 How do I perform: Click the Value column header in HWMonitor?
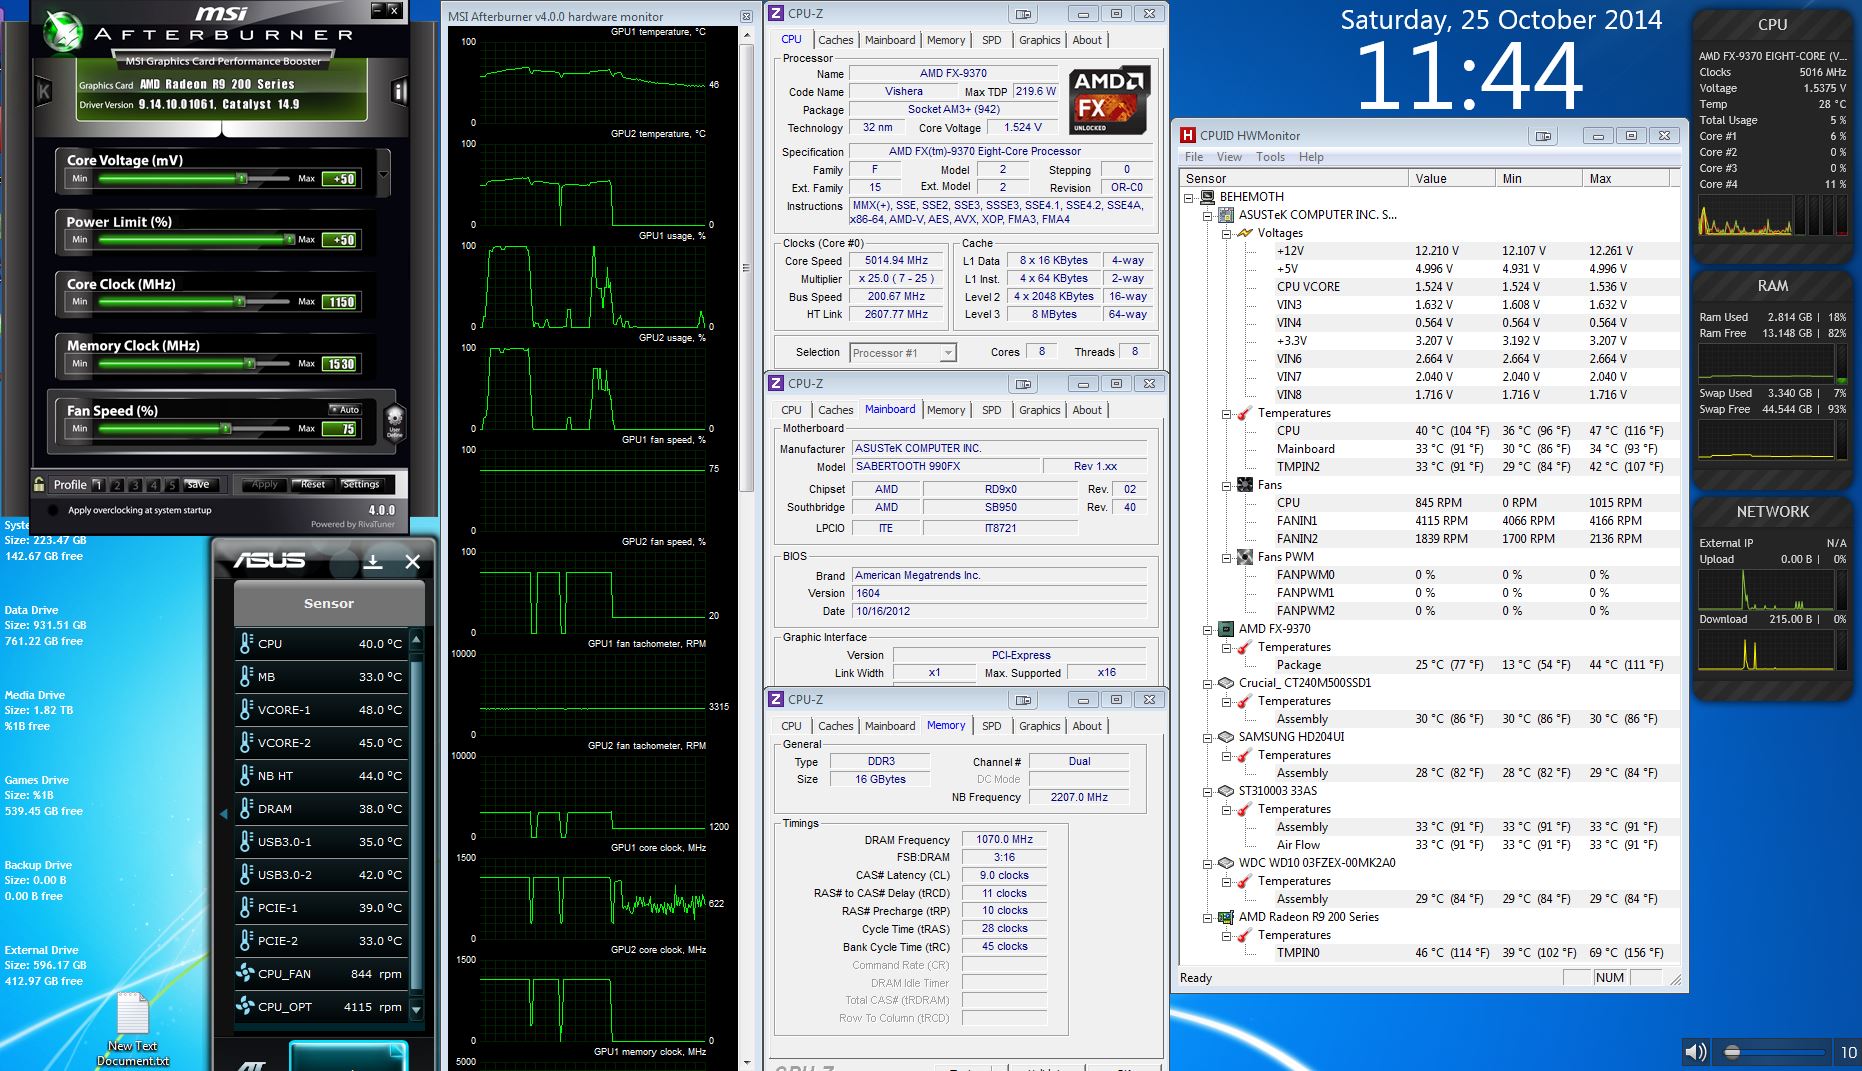[x=1452, y=179]
